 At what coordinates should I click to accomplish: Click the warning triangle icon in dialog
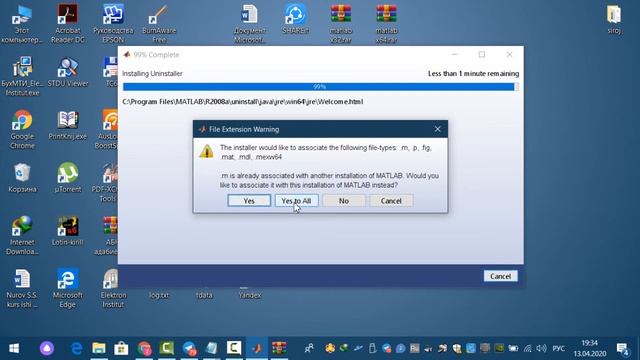coord(207,151)
